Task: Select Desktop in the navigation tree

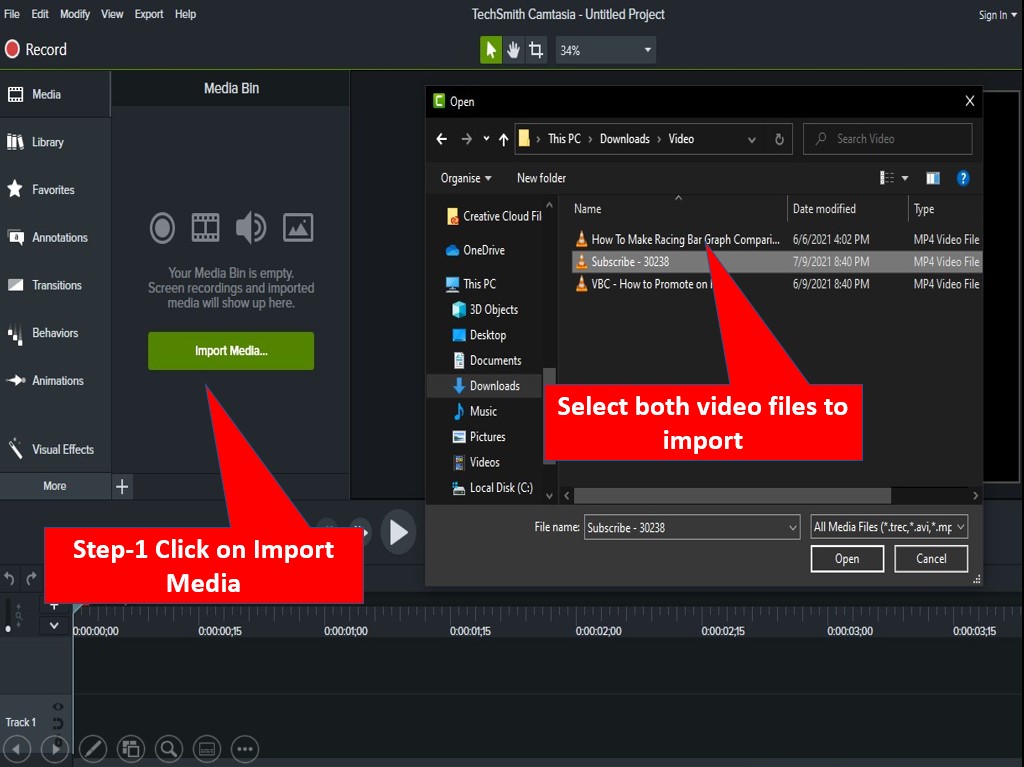Action: pos(479,335)
